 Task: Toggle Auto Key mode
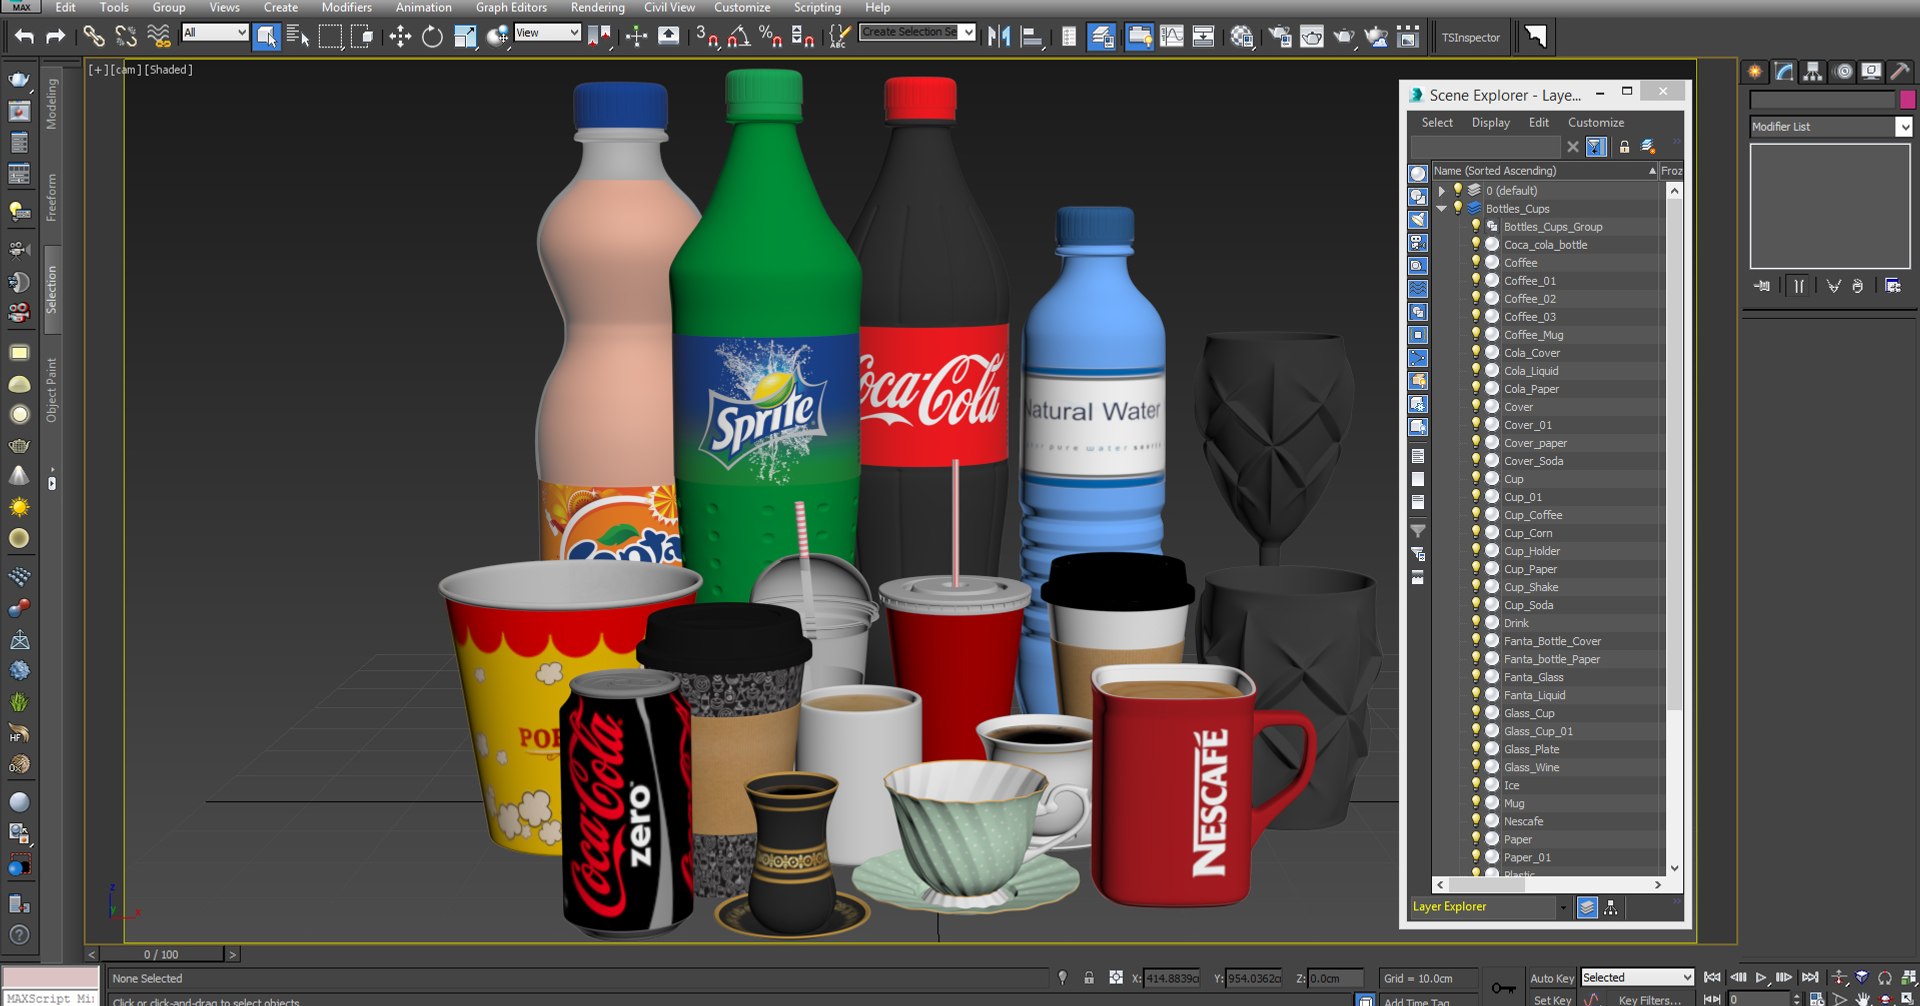(1551, 978)
